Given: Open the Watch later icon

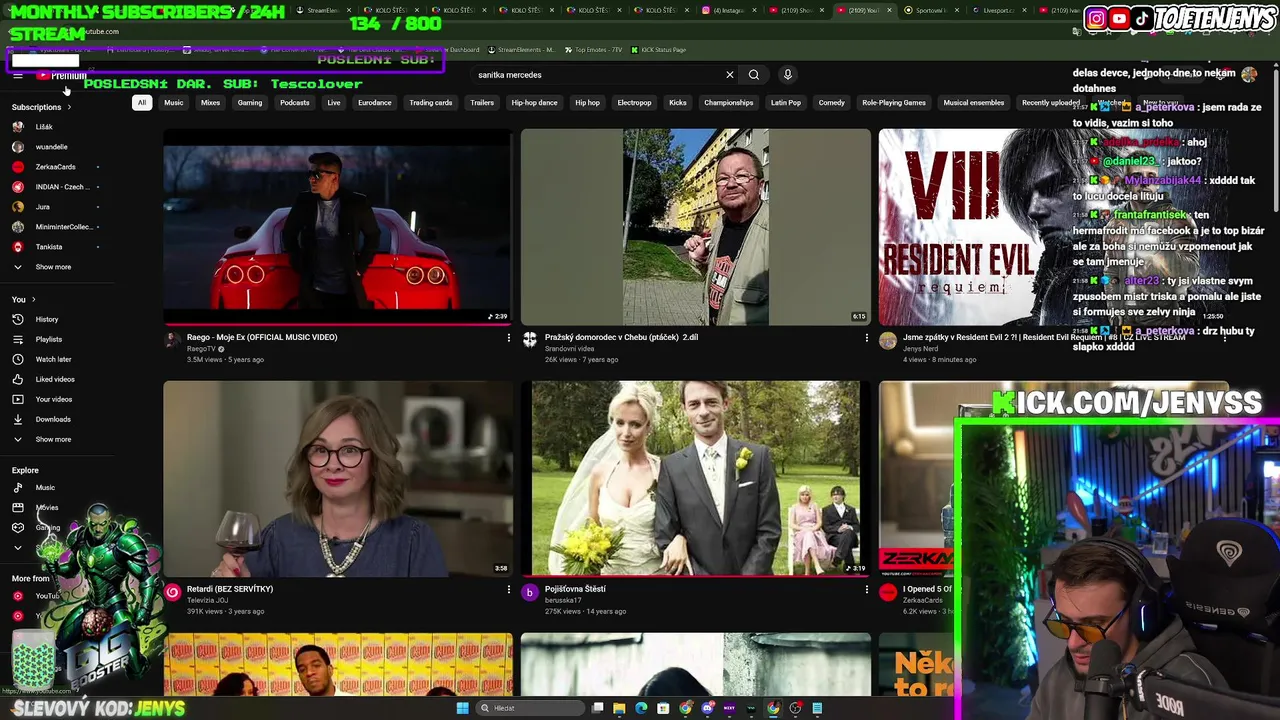Looking at the screenshot, I should click(18, 359).
